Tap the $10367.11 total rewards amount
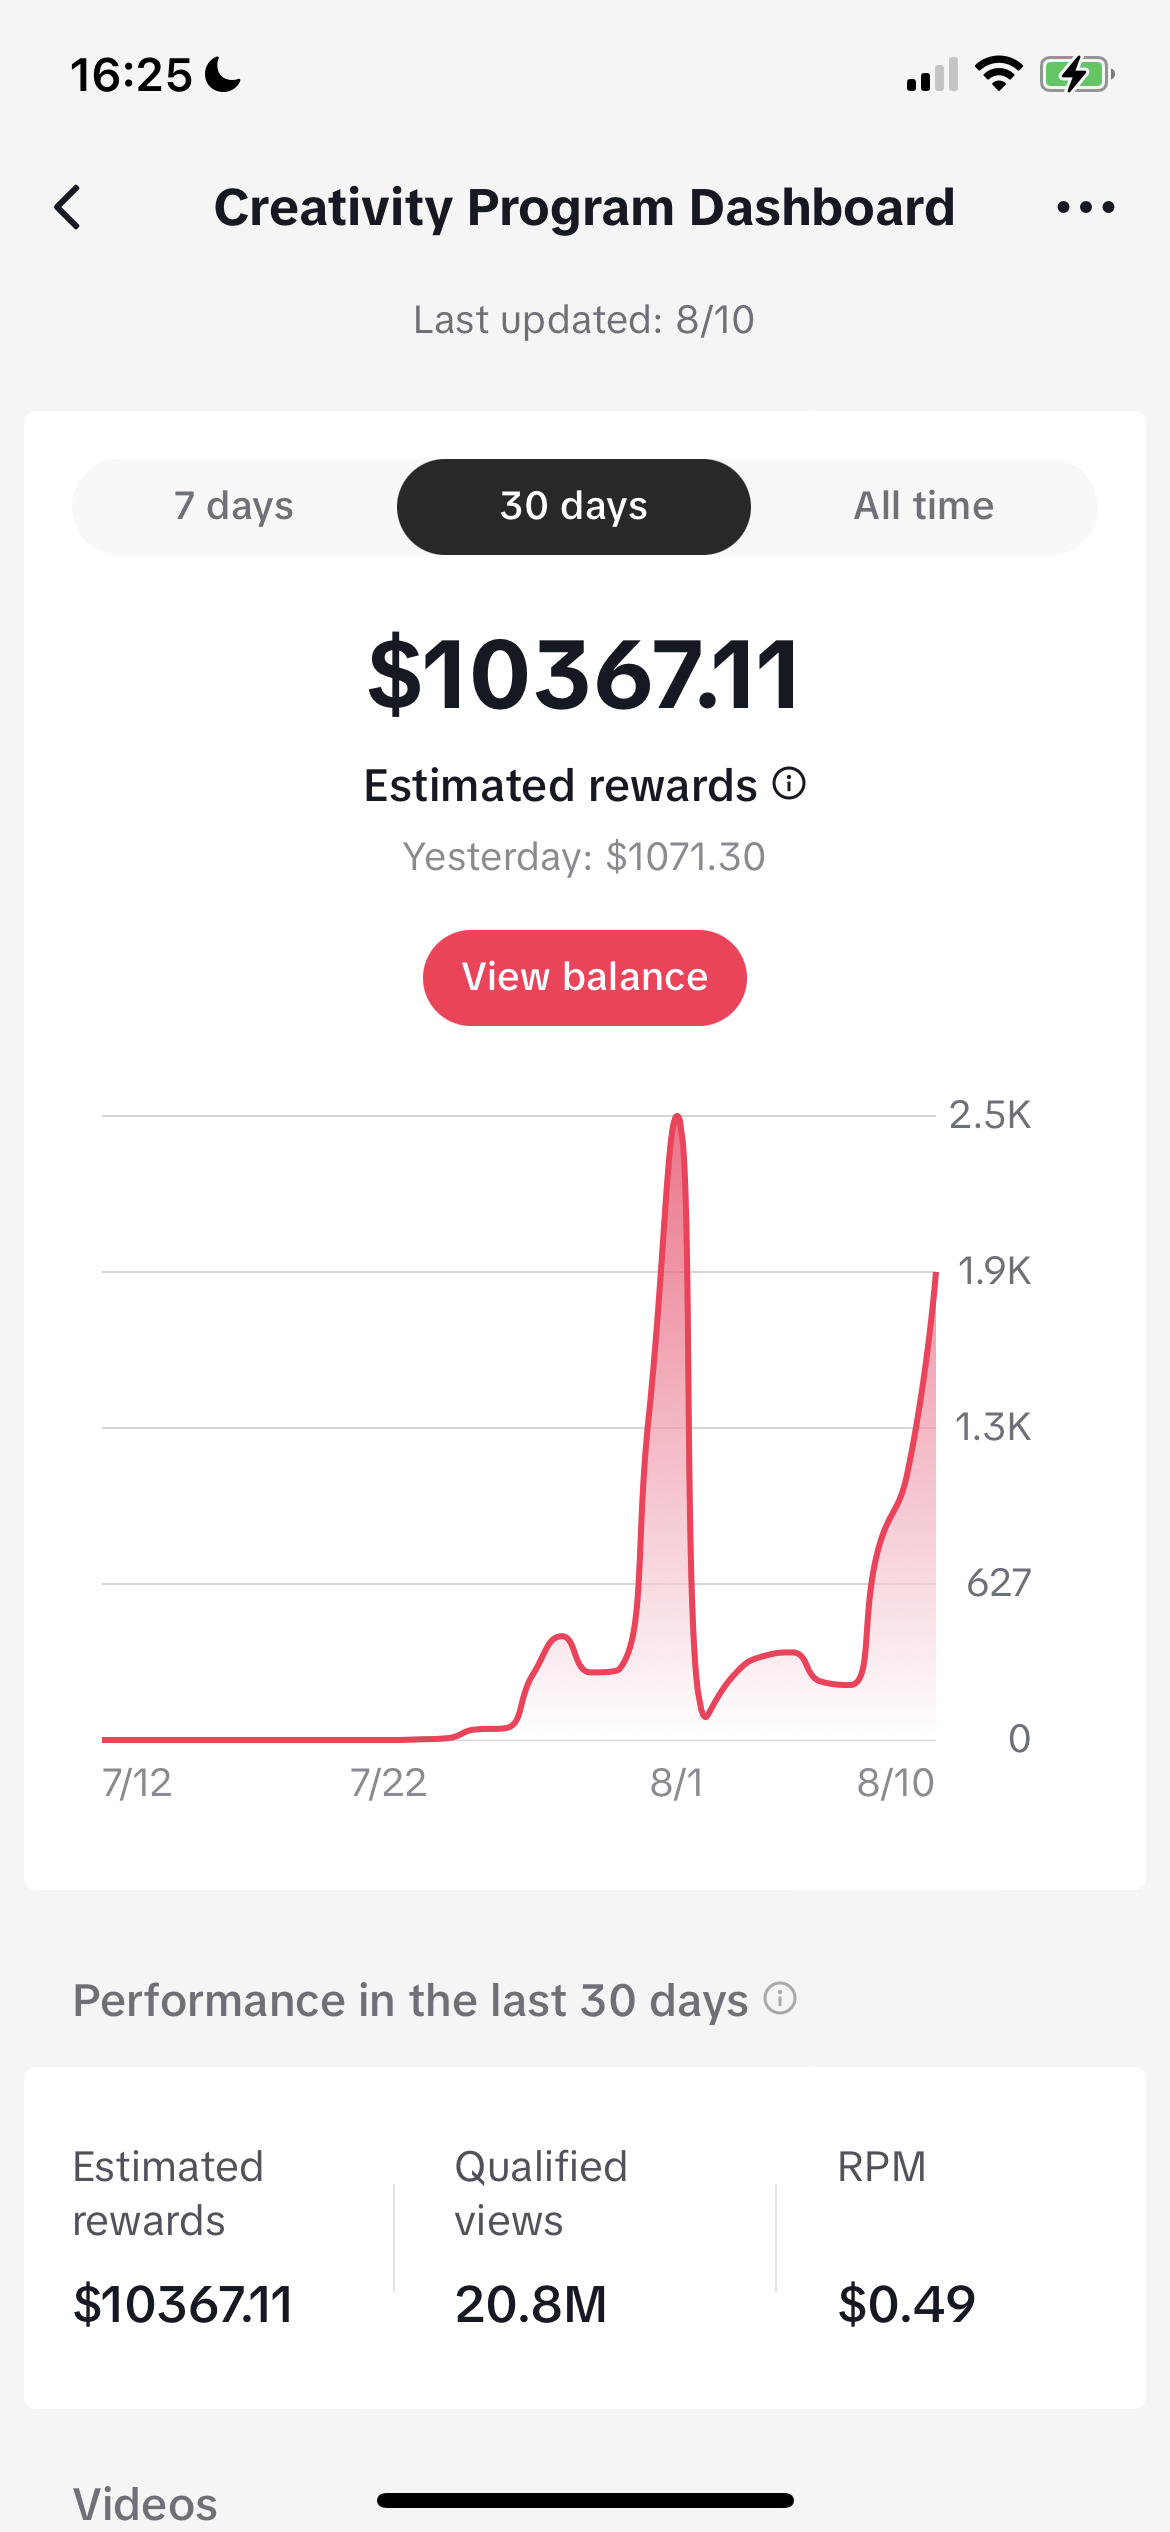The width and height of the screenshot is (1170, 2532). click(584, 676)
